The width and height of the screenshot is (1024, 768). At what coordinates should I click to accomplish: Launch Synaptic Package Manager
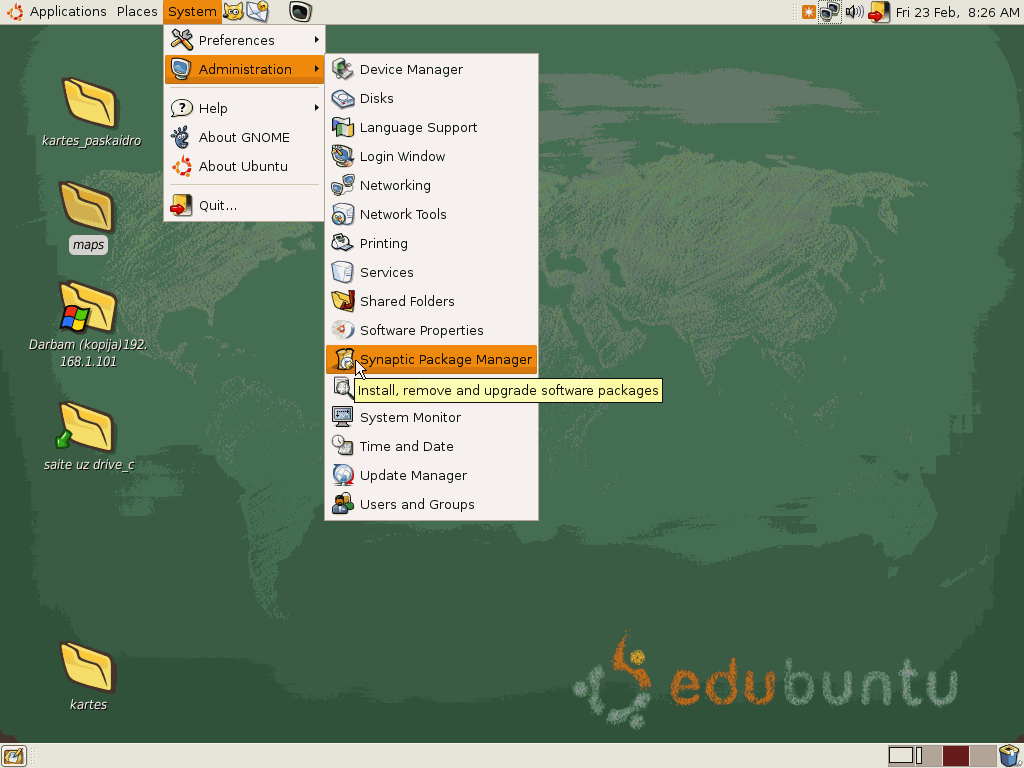(x=431, y=359)
